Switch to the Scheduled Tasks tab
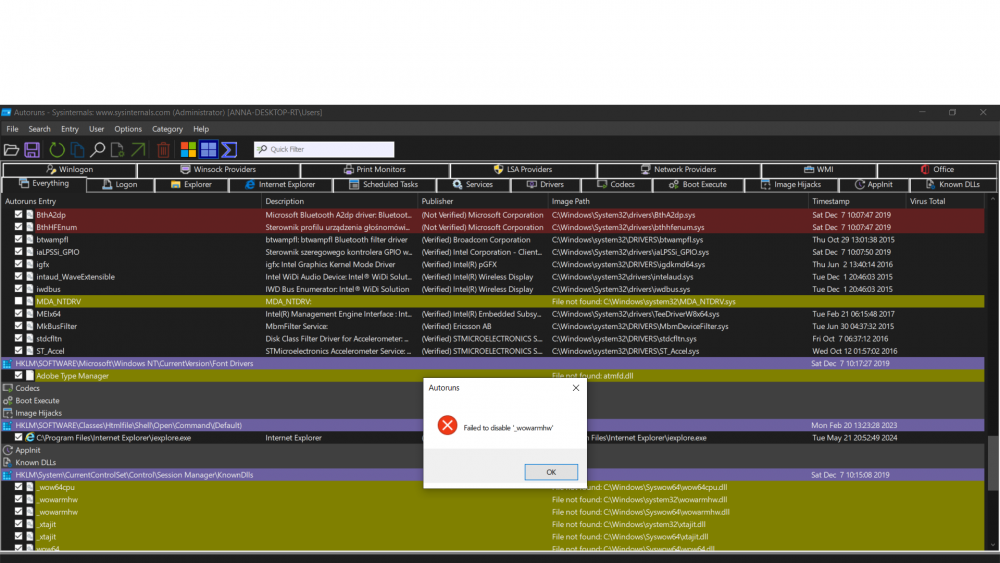The width and height of the screenshot is (1000, 563). [x=383, y=185]
